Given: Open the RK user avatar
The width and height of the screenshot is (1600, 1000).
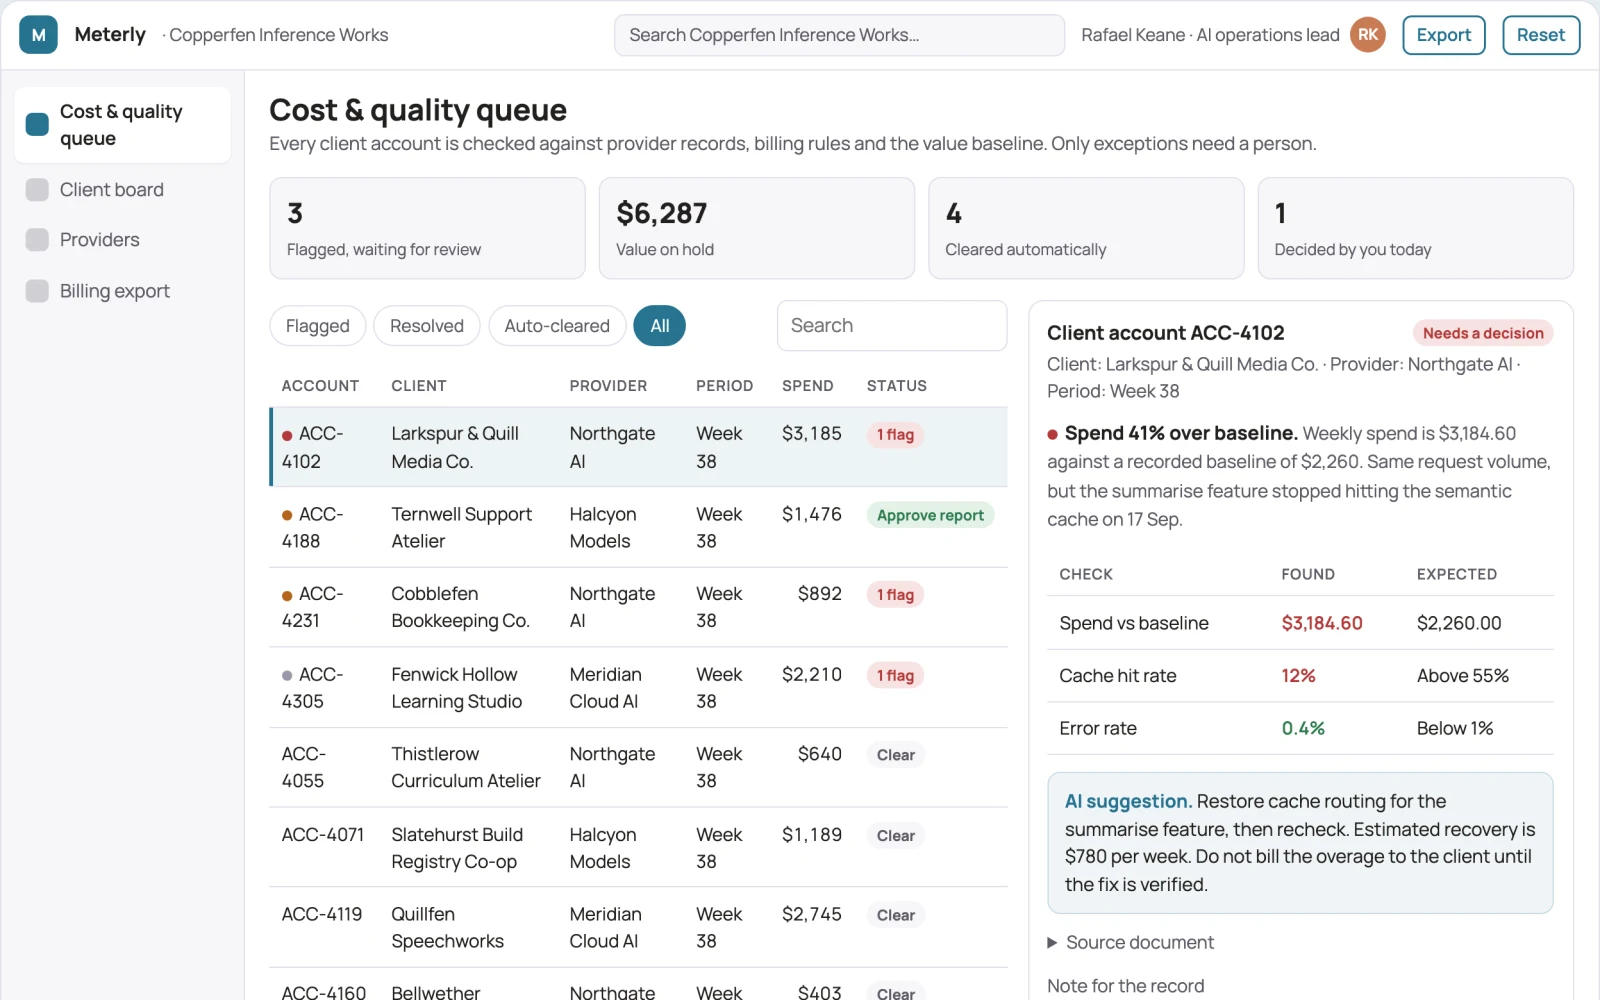Looking at the screenshot, I should [1367, 35].
